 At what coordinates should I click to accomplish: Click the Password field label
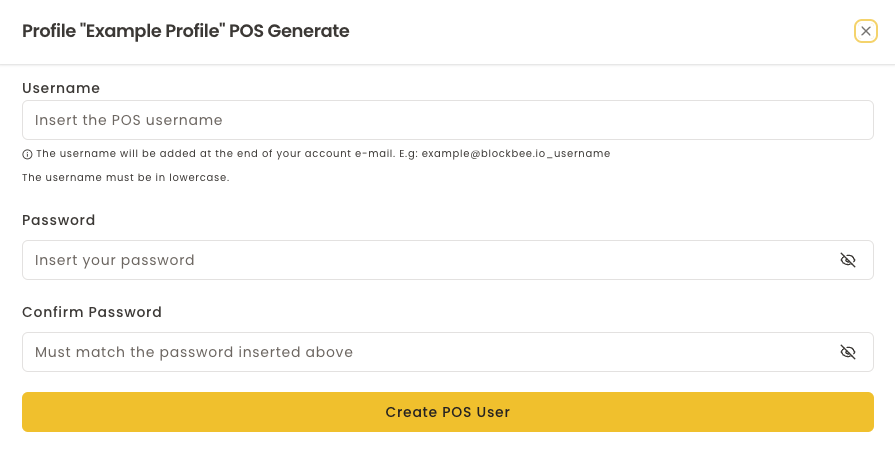click(59, 220)
